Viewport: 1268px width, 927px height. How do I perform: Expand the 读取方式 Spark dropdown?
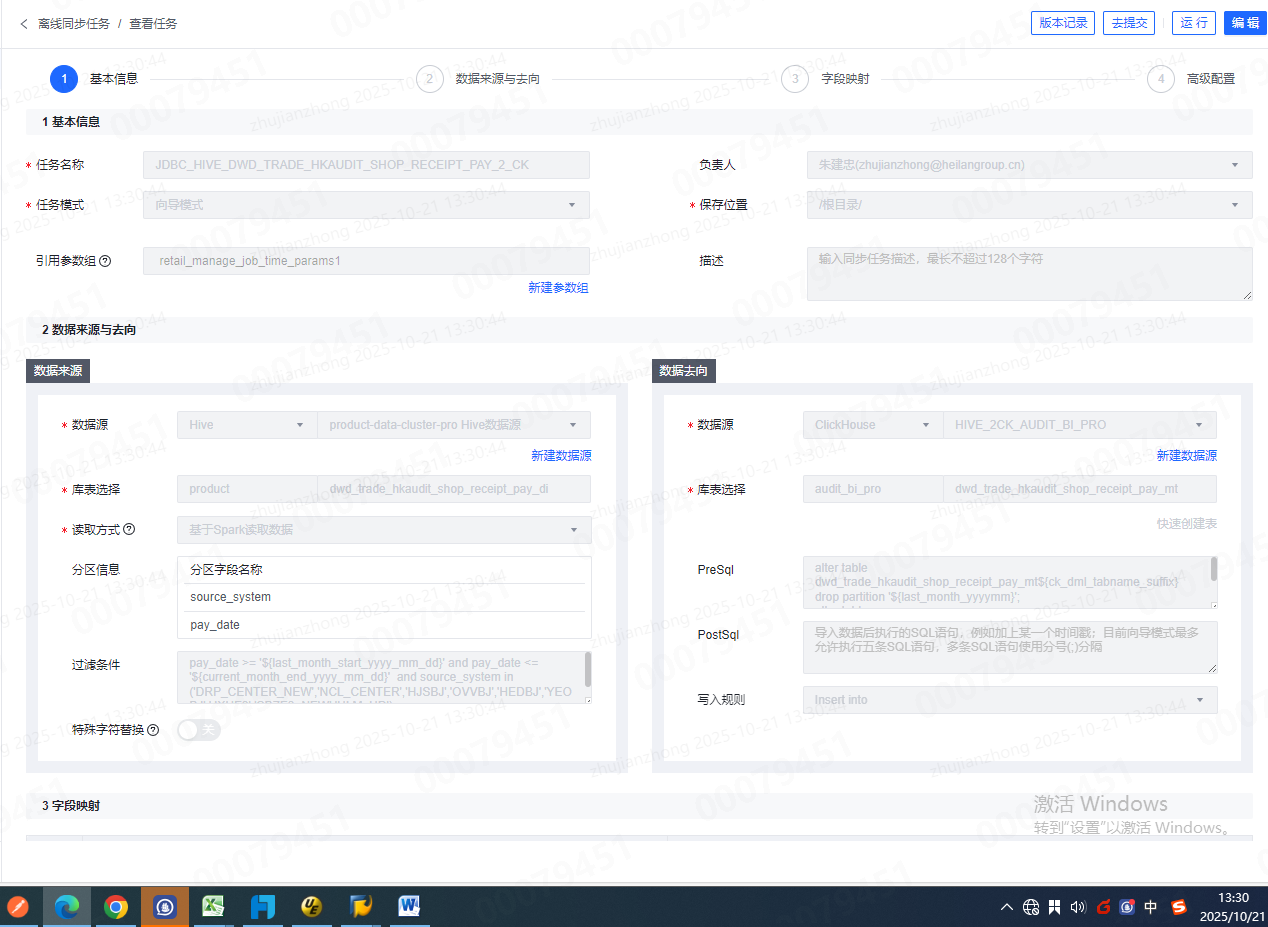[384, 530]
